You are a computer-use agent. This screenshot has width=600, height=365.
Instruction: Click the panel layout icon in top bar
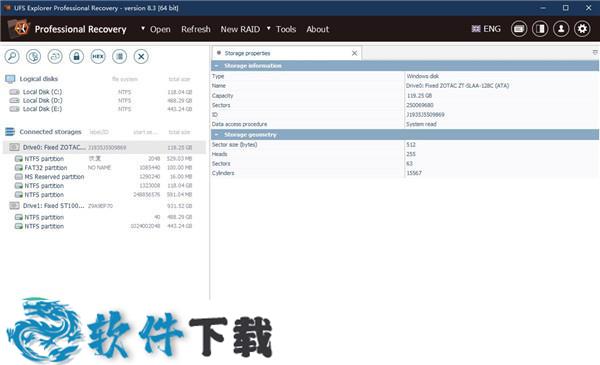pos(540,29)
